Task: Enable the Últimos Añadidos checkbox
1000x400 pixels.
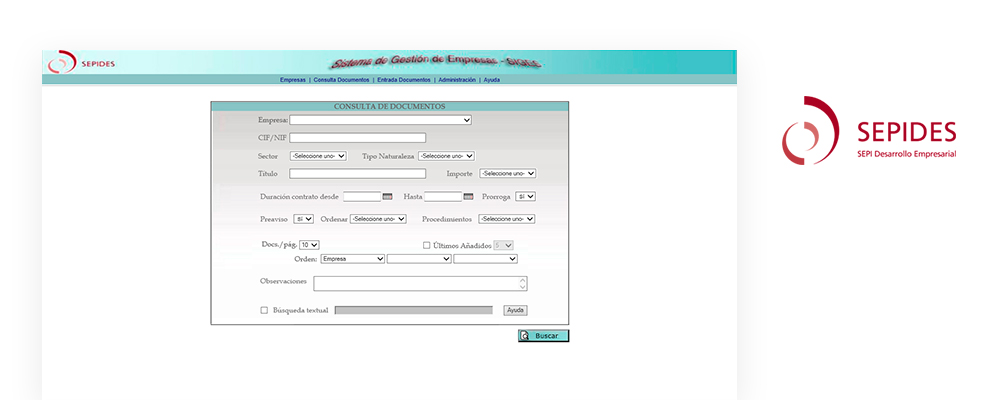Action: [x=427, y=245]
